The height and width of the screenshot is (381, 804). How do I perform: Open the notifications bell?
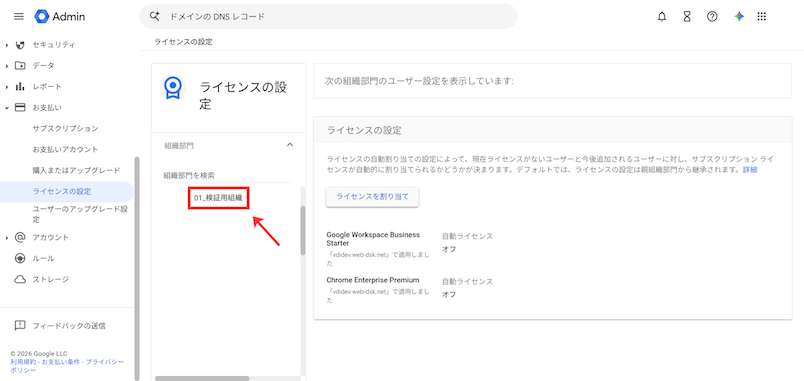tap(662, 16)
